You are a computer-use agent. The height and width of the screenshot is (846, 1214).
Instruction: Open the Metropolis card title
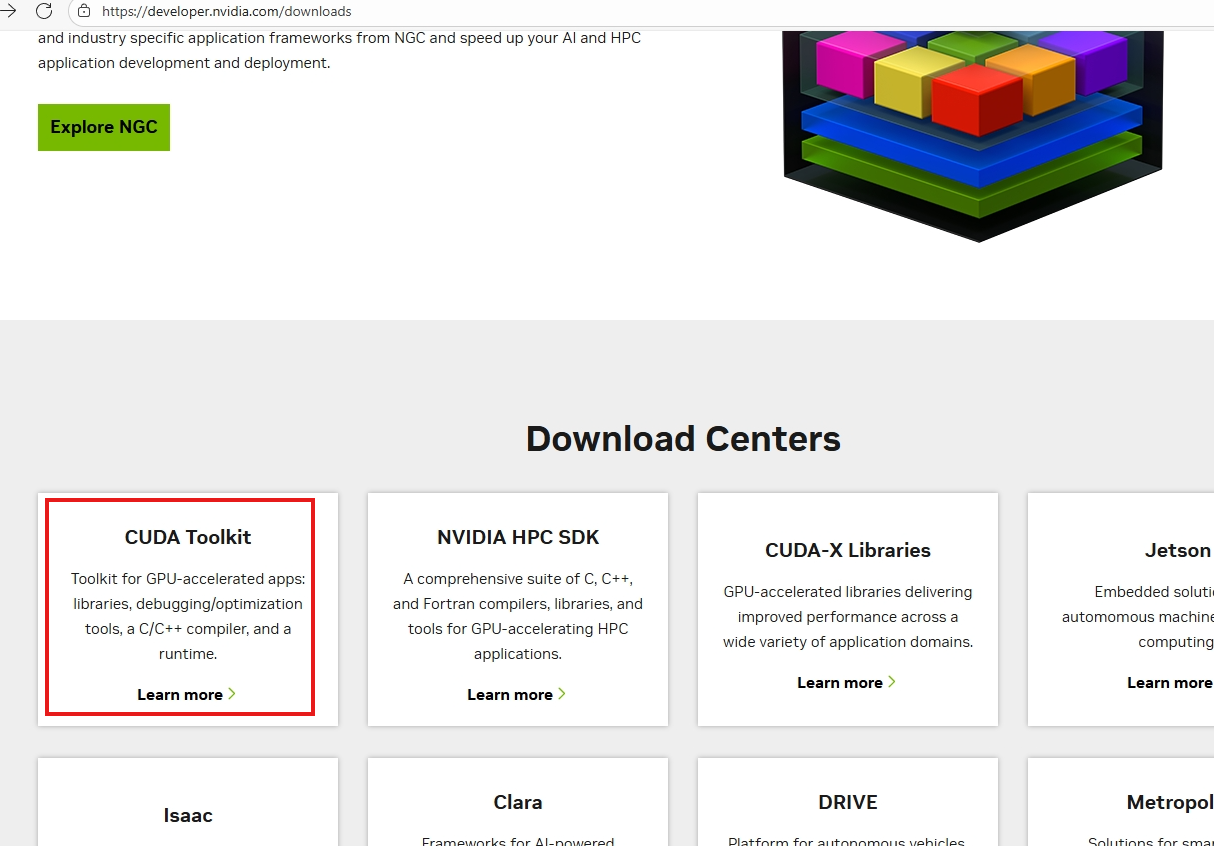(1170, 802)
